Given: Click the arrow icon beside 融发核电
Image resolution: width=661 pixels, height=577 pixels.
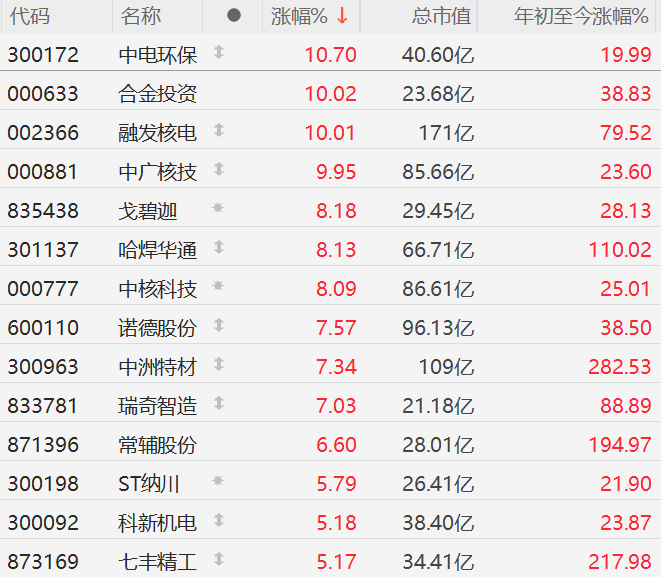Looking at the screenshot, I should pos(218,130).
